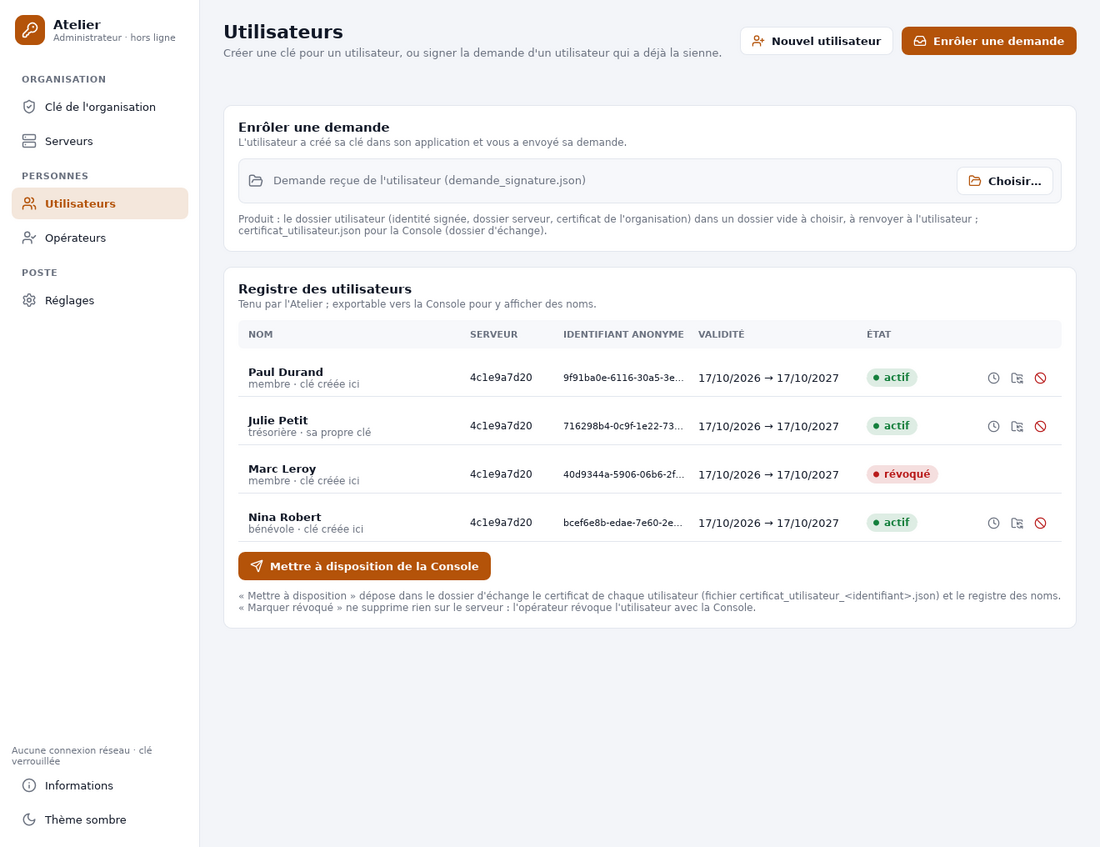Screen dimensions: 1100x847
Task: Click identifier 716298b4-0c9f-1e22-73…
Action: [623, 426]
